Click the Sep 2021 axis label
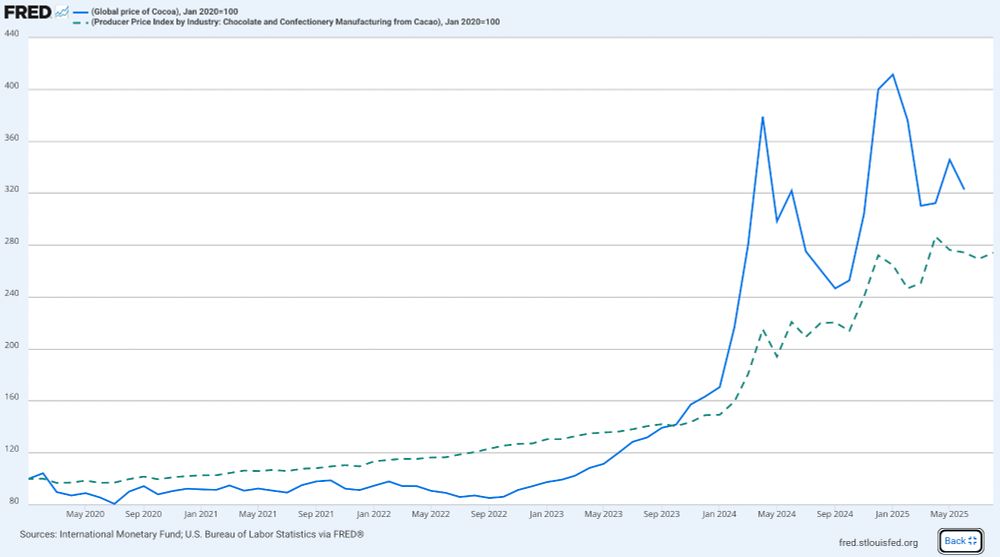Screen dimensions: 1000x557 coord(316,514)
